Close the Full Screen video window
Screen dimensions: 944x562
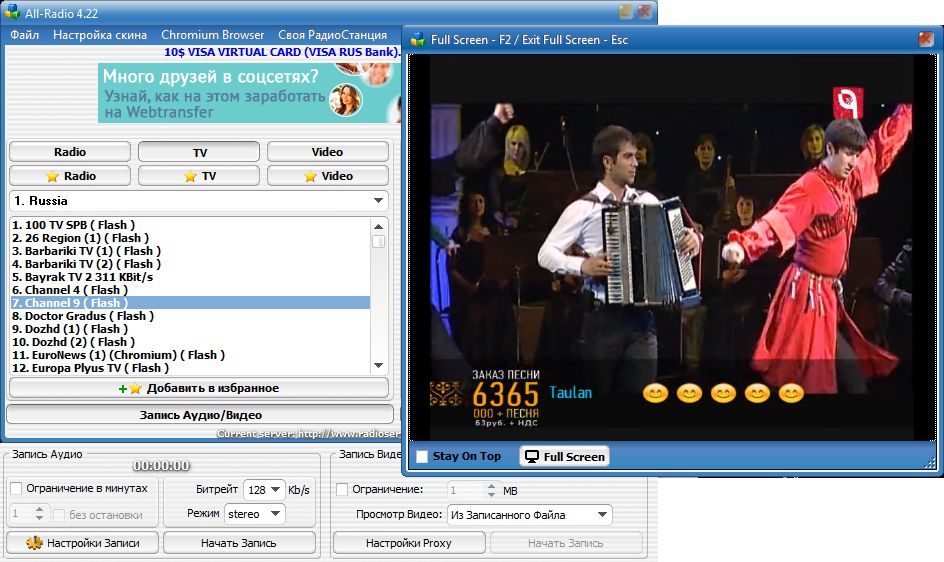(925, 39)
